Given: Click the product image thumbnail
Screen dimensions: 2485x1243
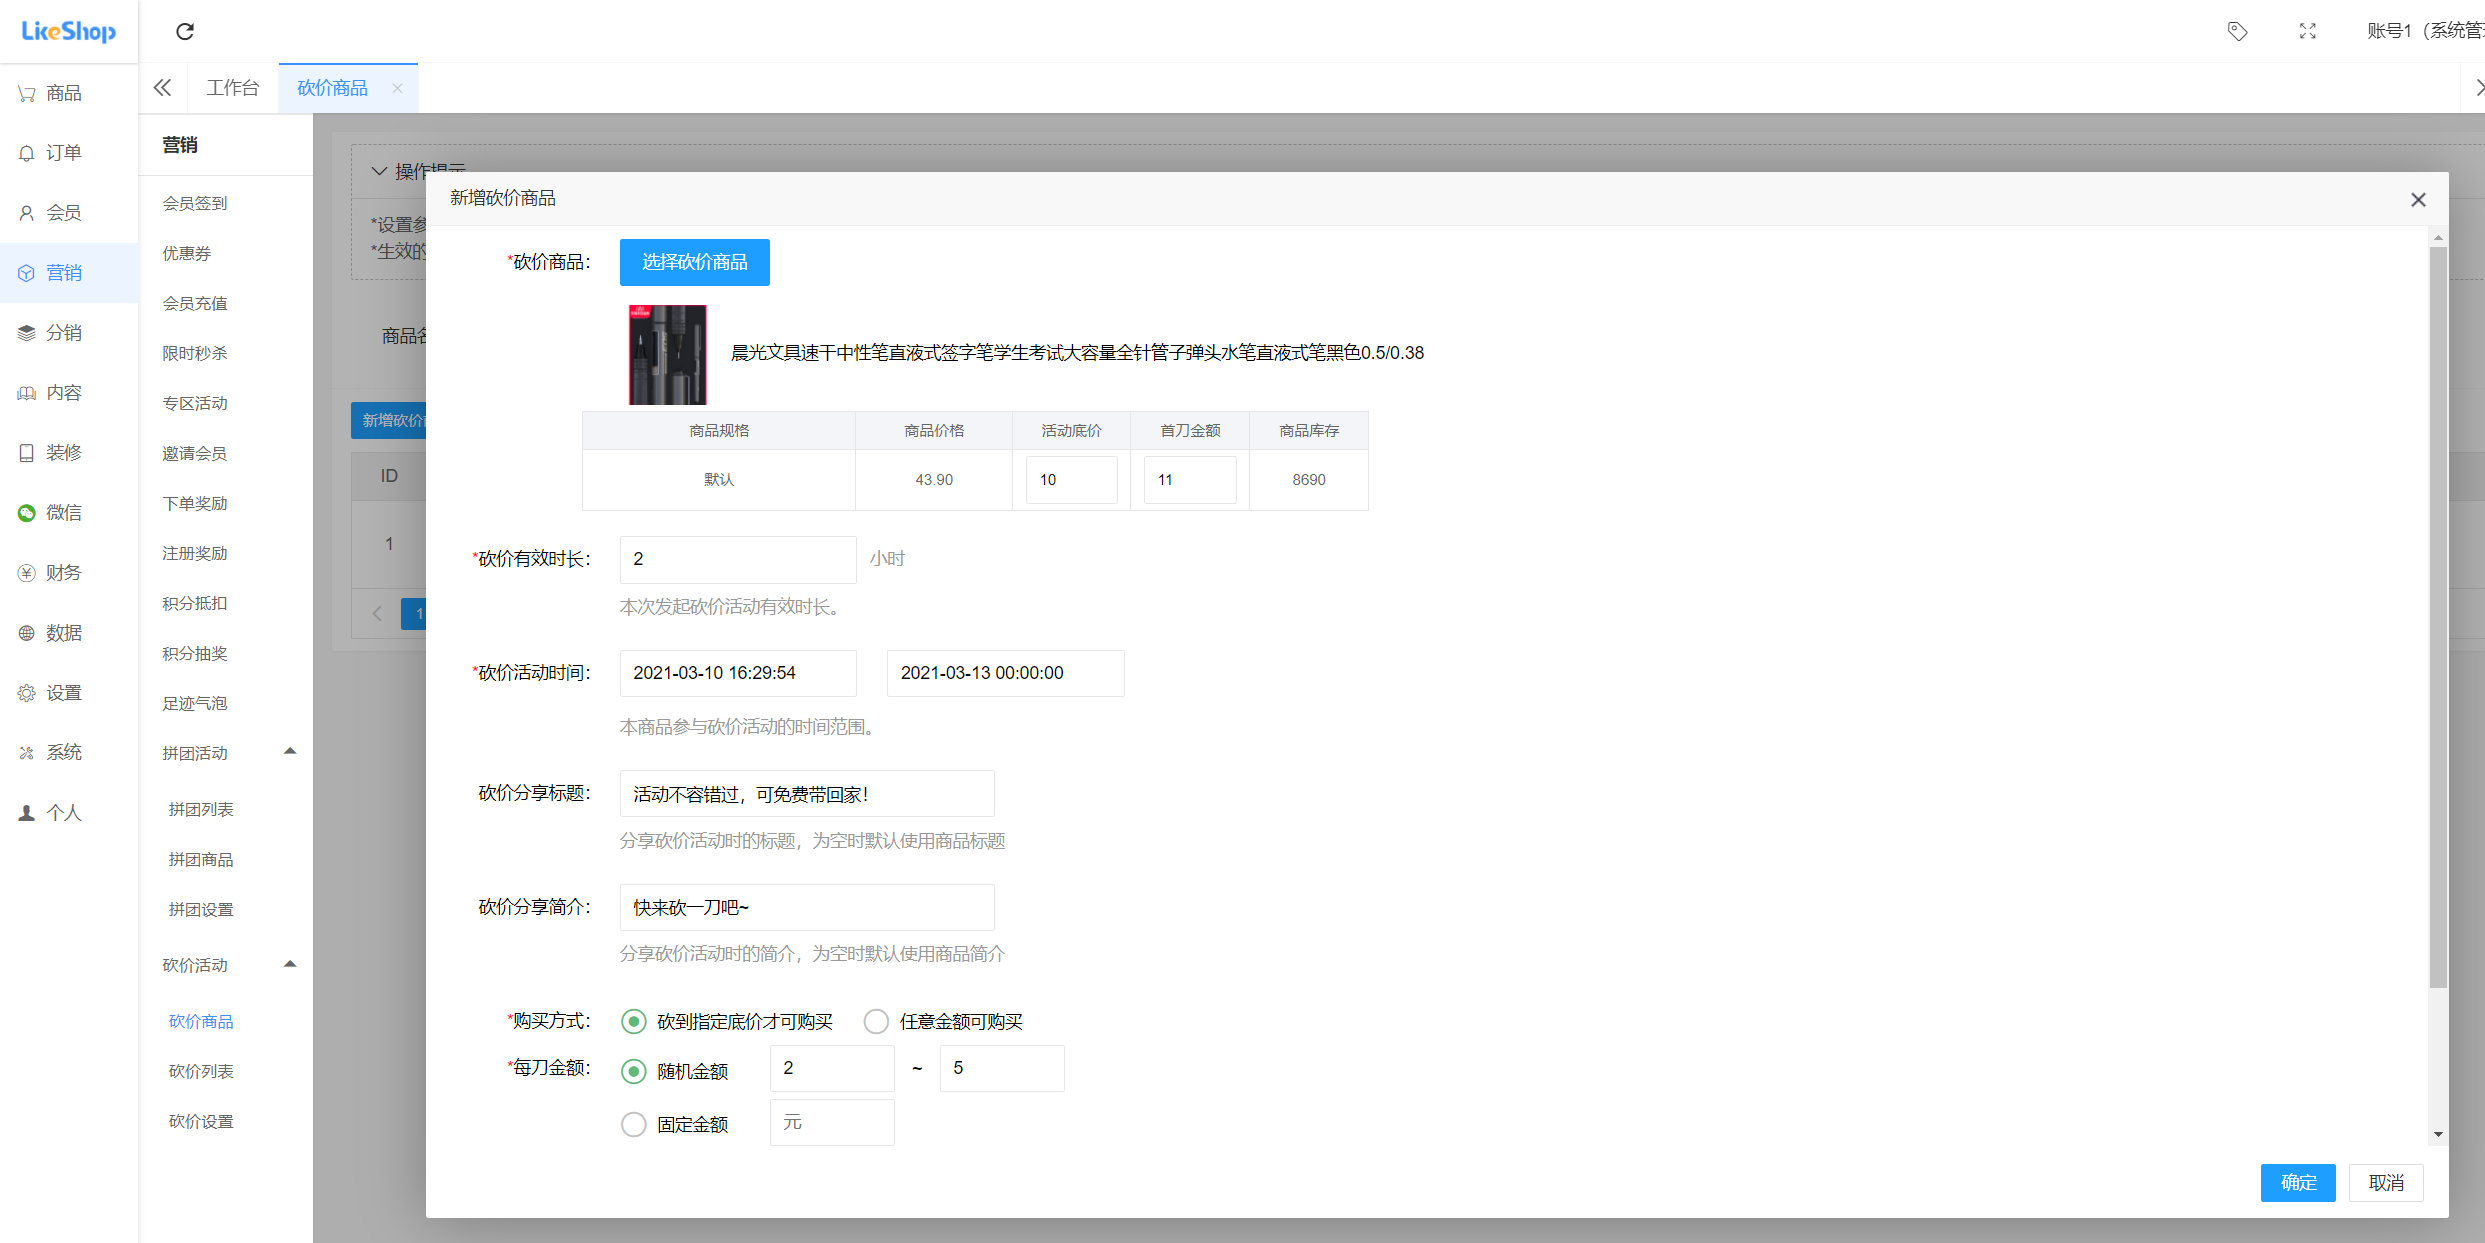Looking at the screenshot, I should tap(666, 354).
